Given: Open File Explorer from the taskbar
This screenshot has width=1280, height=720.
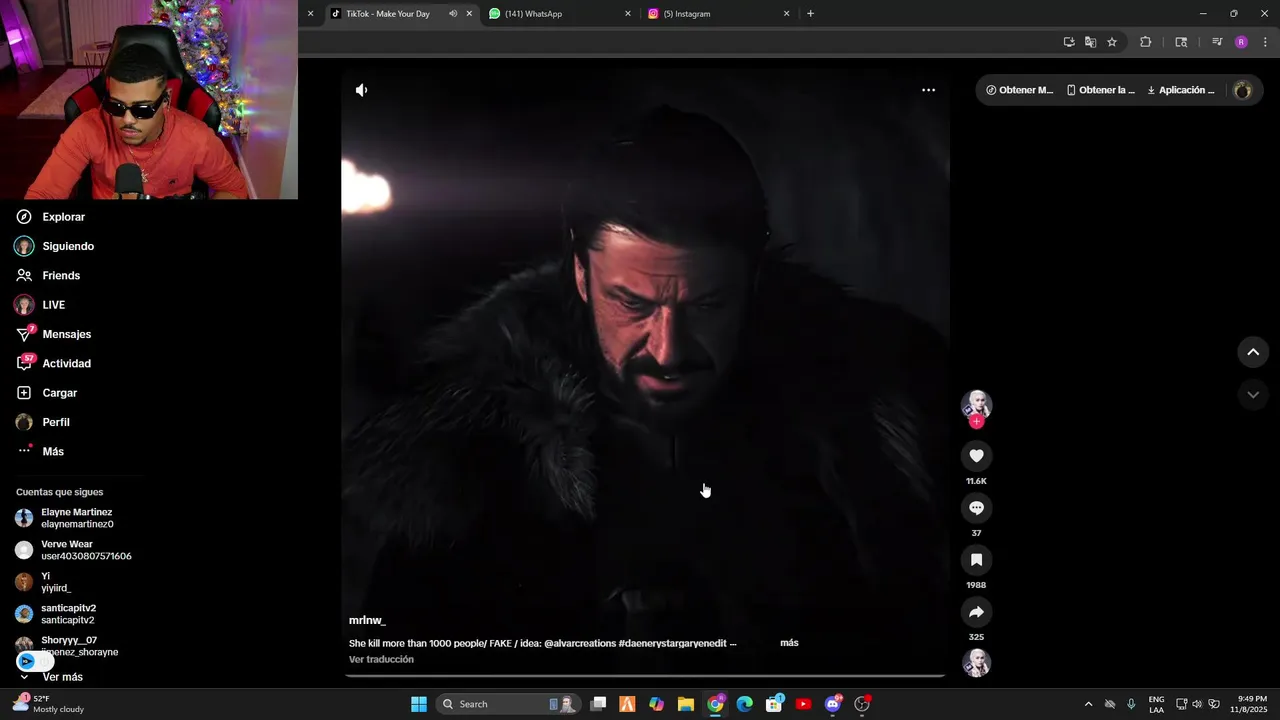Looking at the screenshot, I should (x=686, y=704).
